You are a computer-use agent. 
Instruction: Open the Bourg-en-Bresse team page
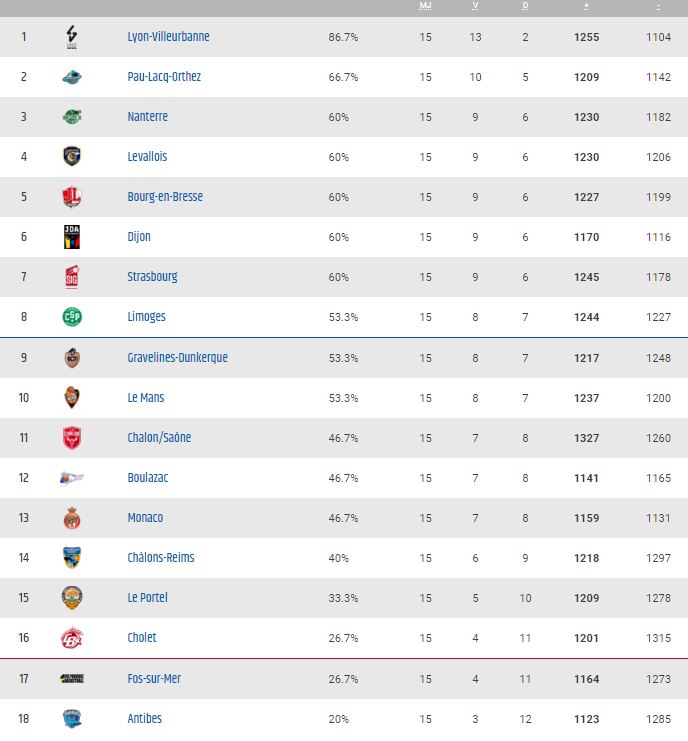tap(165, 197)
